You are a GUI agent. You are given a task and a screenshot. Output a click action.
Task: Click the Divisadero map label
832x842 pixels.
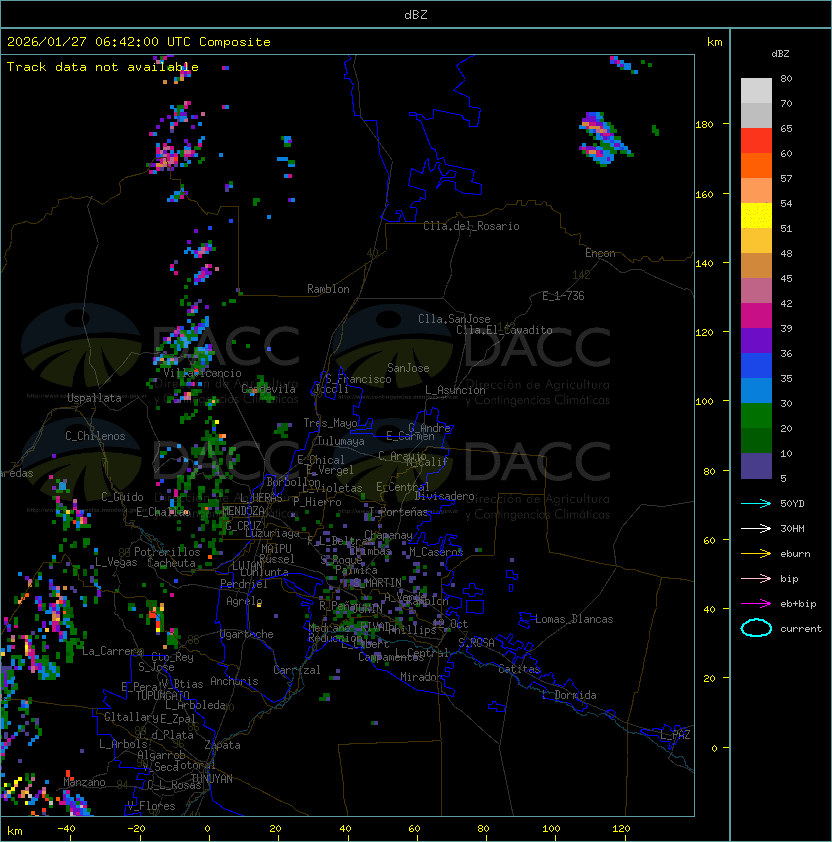click(445, 496)
